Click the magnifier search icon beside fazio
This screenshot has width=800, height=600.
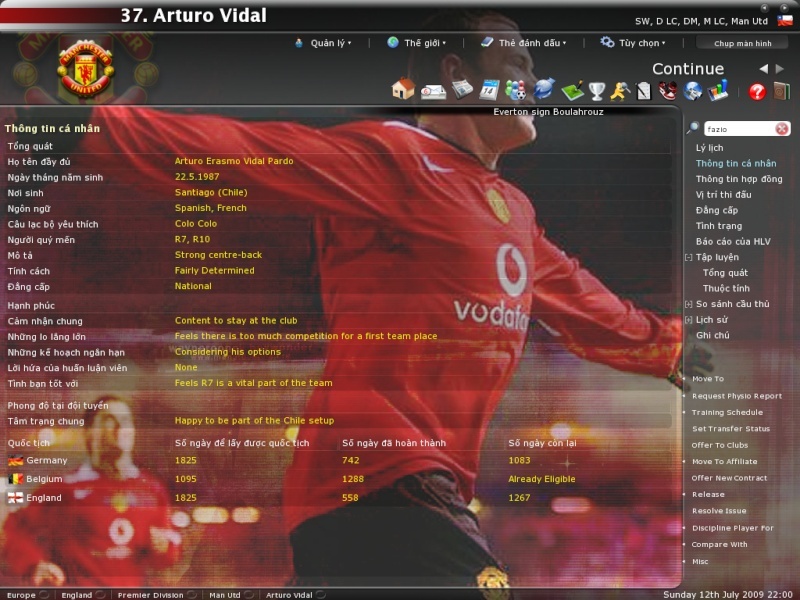[x=692, y=128]
